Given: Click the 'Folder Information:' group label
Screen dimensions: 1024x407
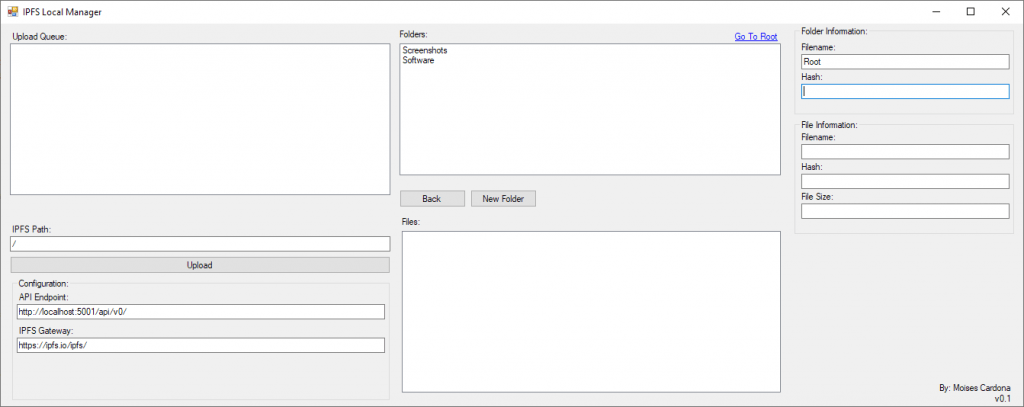Looking at the screenshot, I should pos(834,31).
